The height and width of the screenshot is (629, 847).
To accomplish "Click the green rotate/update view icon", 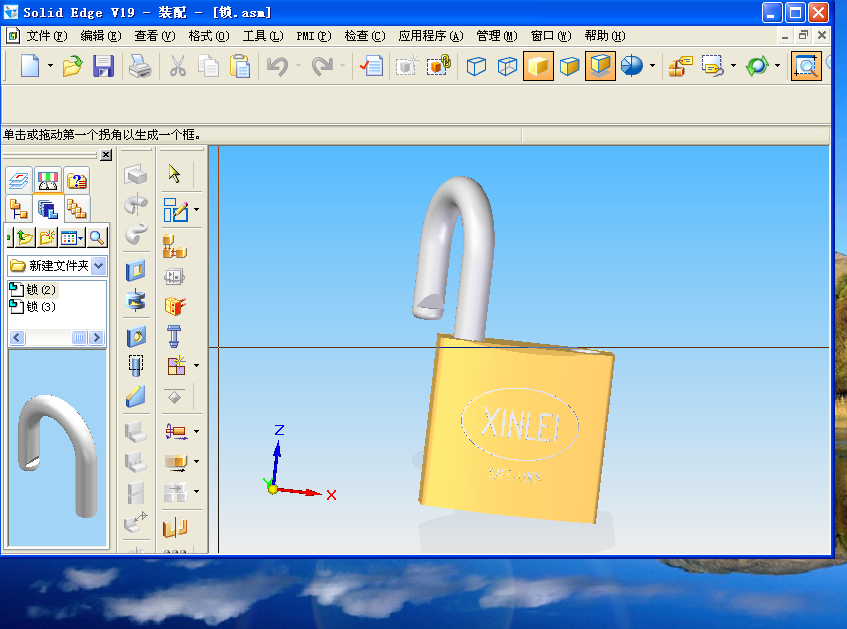I will click(757, 66).
